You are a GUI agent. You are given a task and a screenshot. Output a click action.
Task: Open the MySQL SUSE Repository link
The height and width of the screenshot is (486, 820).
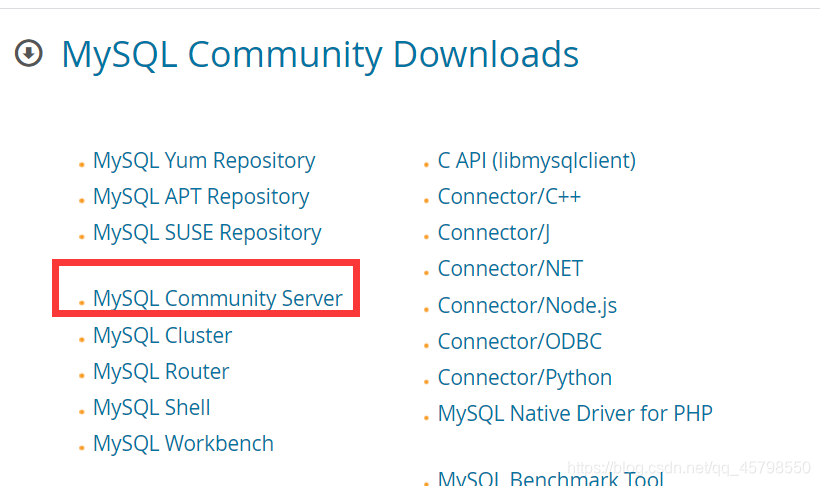(207, 233)
